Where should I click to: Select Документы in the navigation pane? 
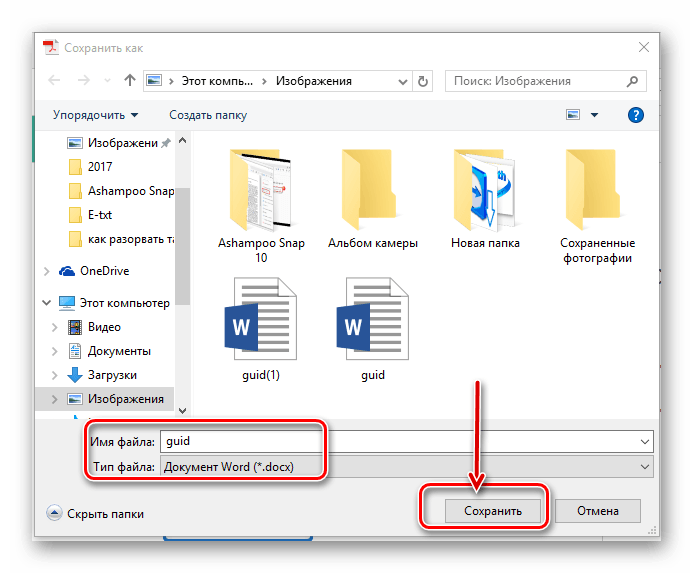click(x=109, y=351)
